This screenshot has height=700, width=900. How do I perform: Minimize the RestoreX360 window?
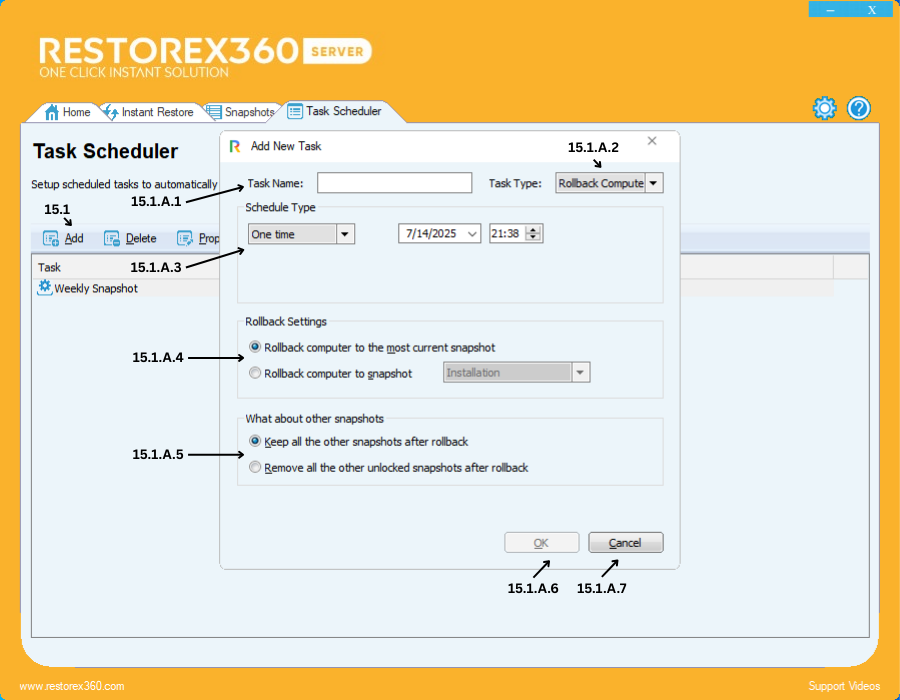point(830,10)
